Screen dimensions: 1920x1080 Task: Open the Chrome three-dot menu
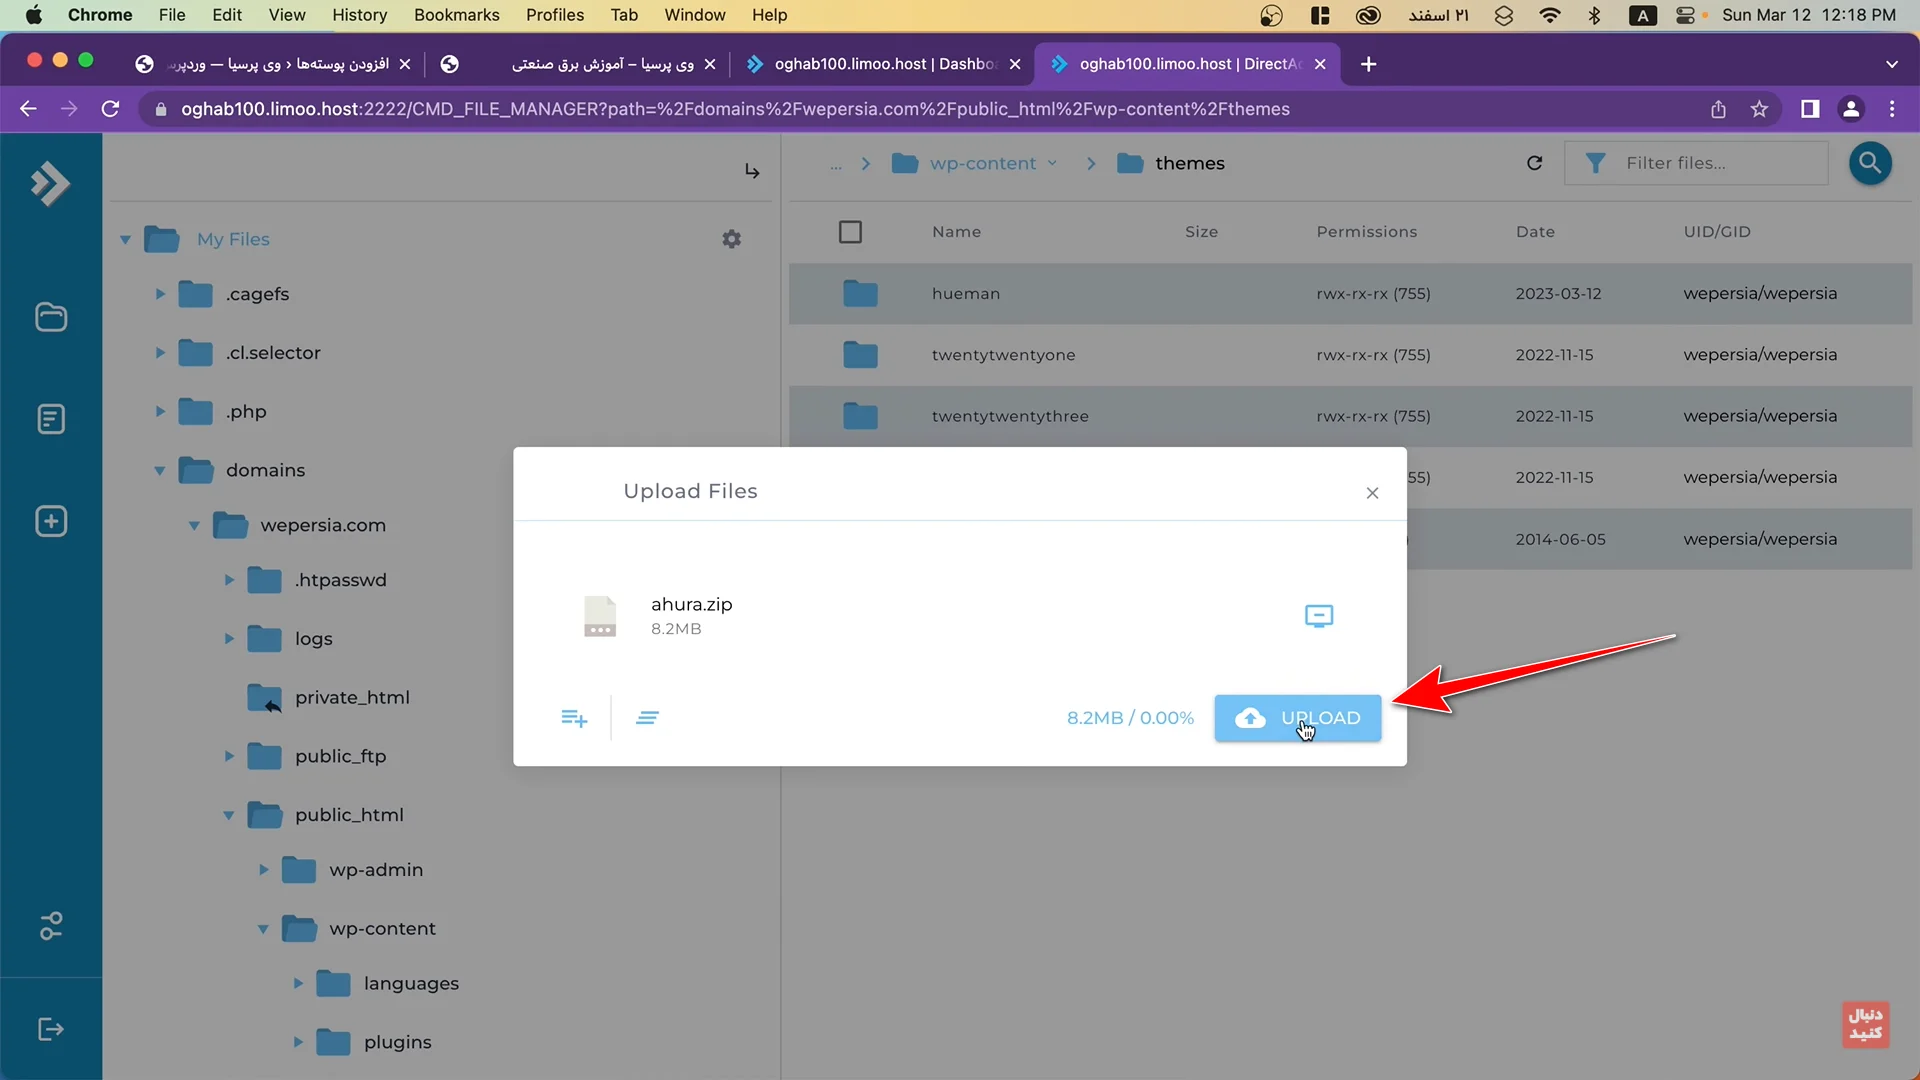(1892, 109)
